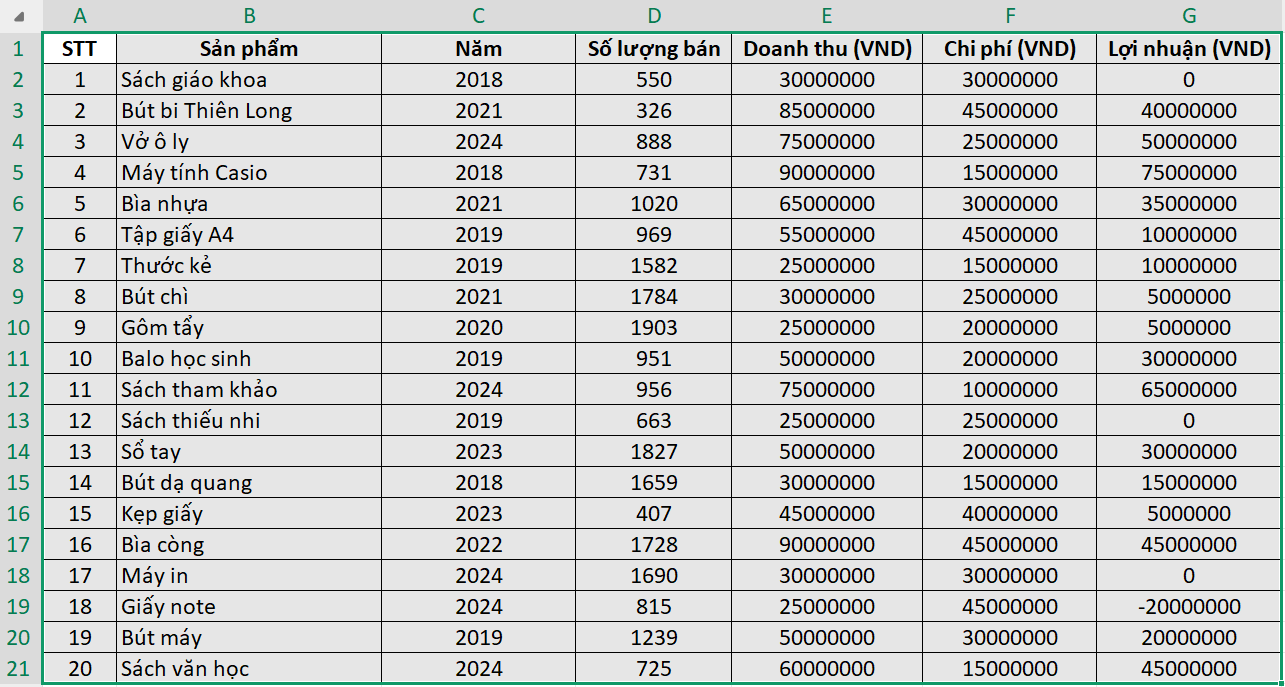Click profit cell 35000000
The image size is (1285, 687).
point(1189,204)
